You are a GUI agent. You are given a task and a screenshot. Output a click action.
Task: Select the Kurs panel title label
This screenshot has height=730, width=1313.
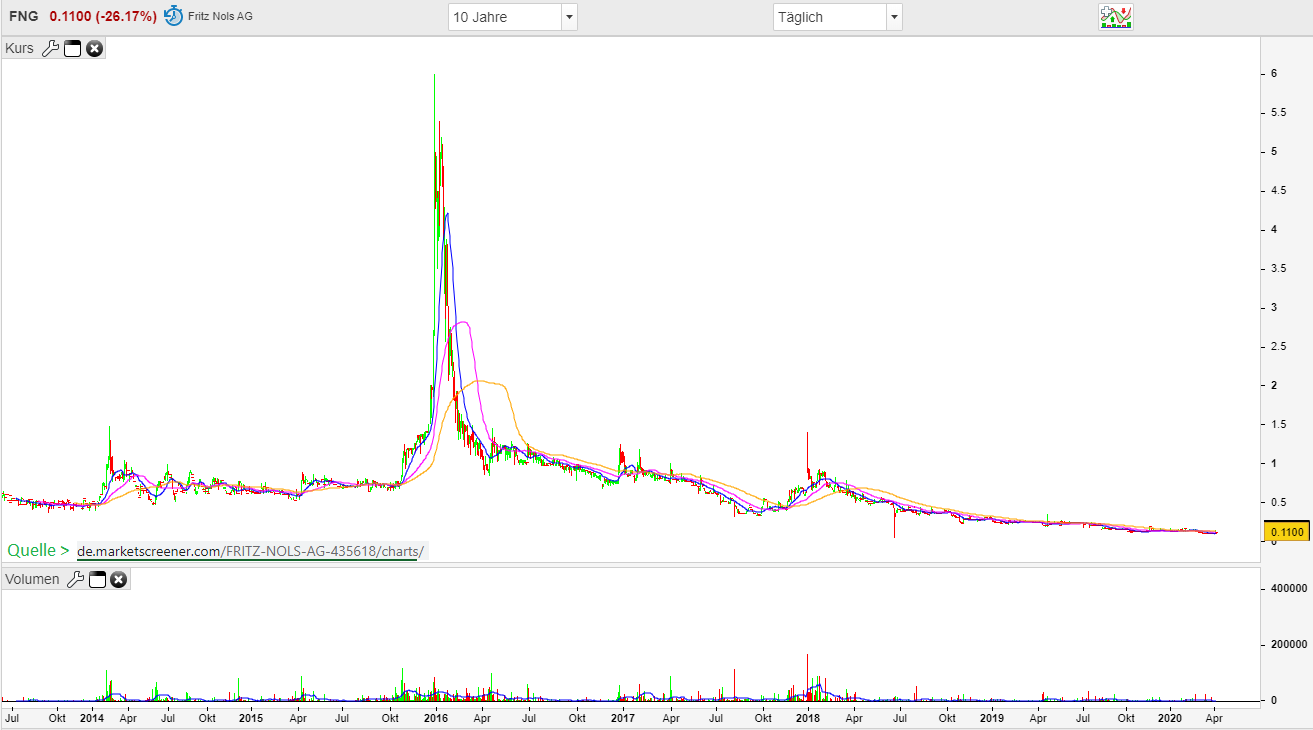tap(19, 48)
